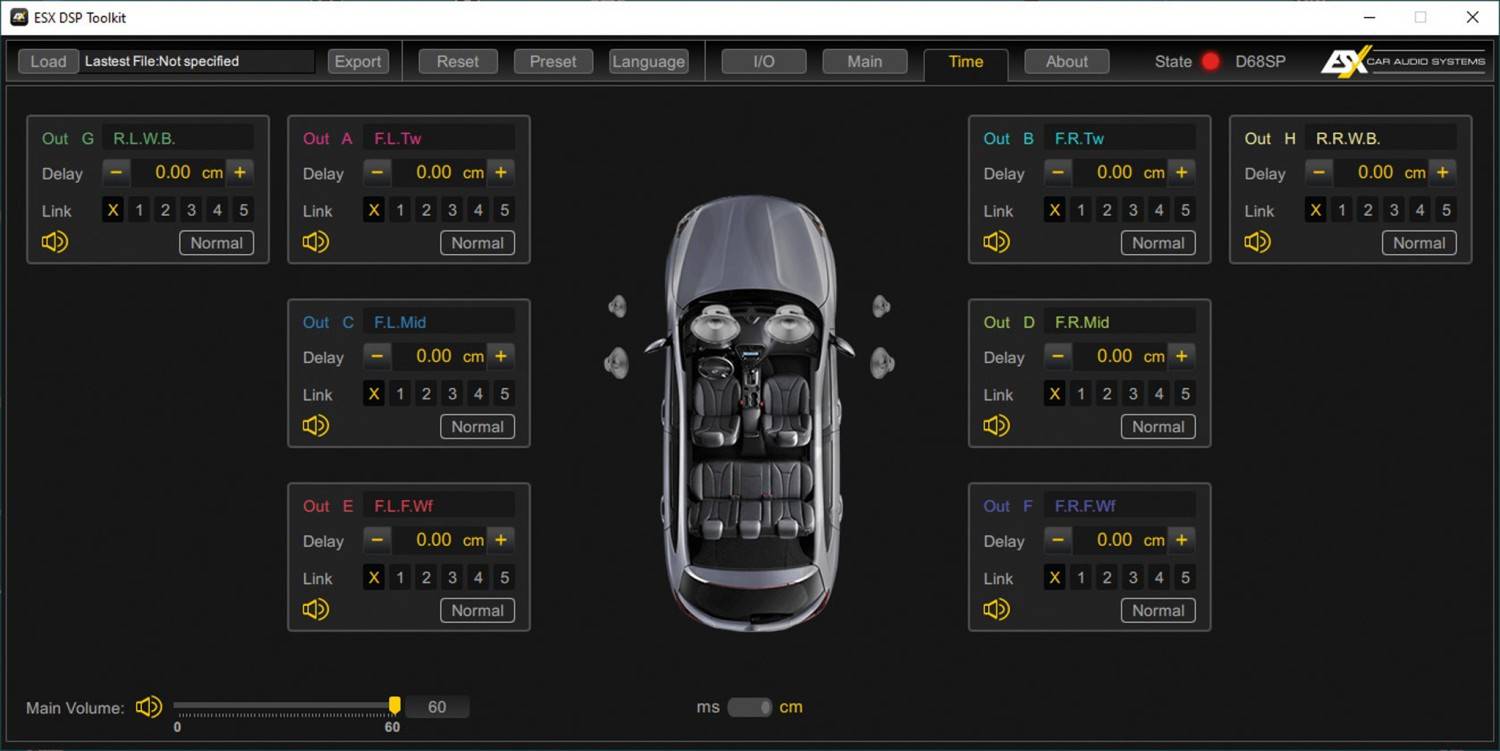Select link group 2 for Out F

1107,578
